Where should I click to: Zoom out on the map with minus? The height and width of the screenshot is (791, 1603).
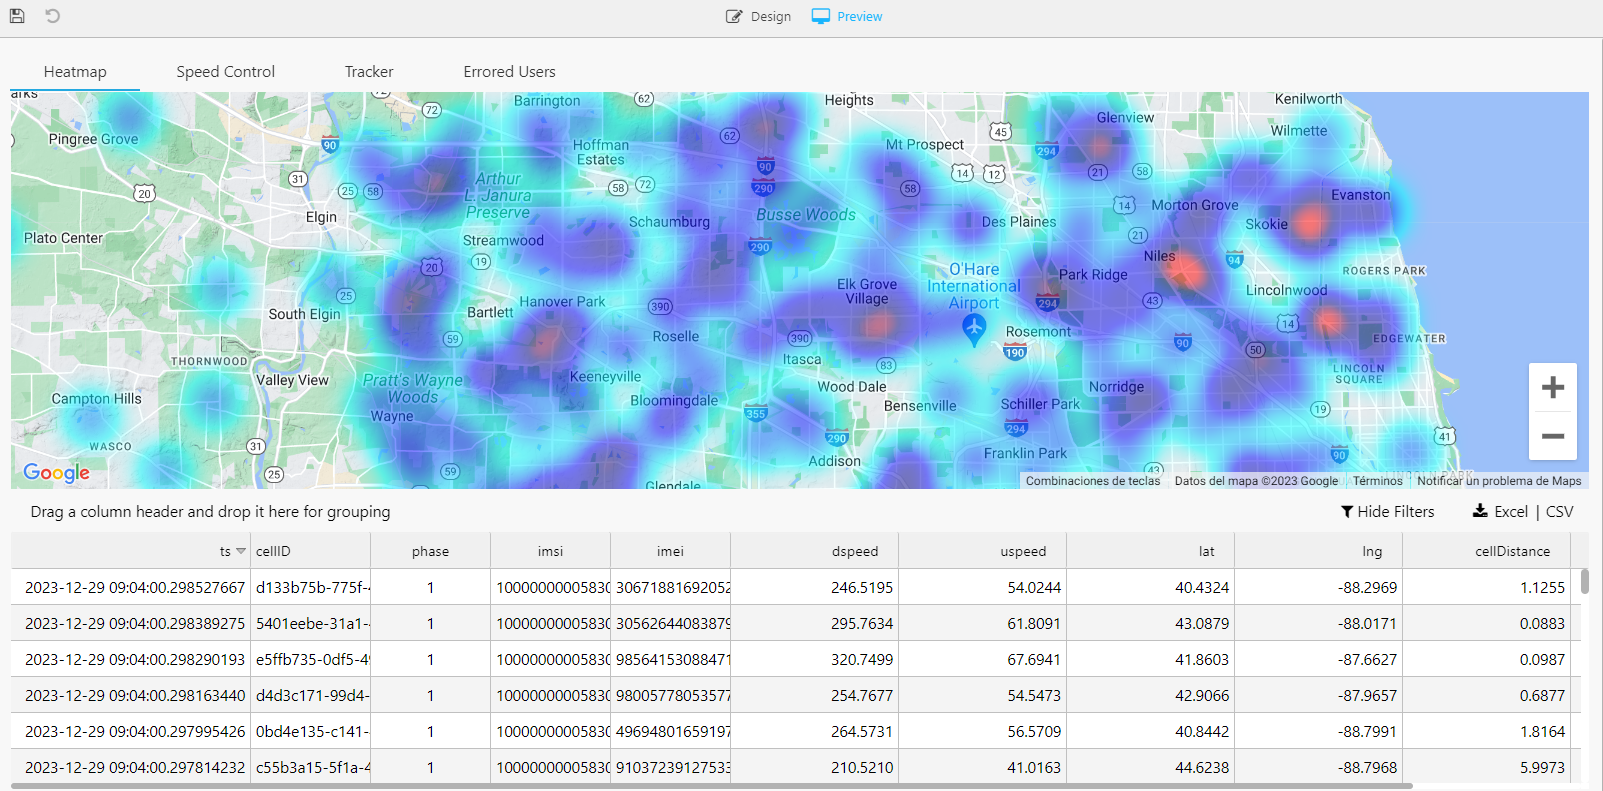point(1553,436)
